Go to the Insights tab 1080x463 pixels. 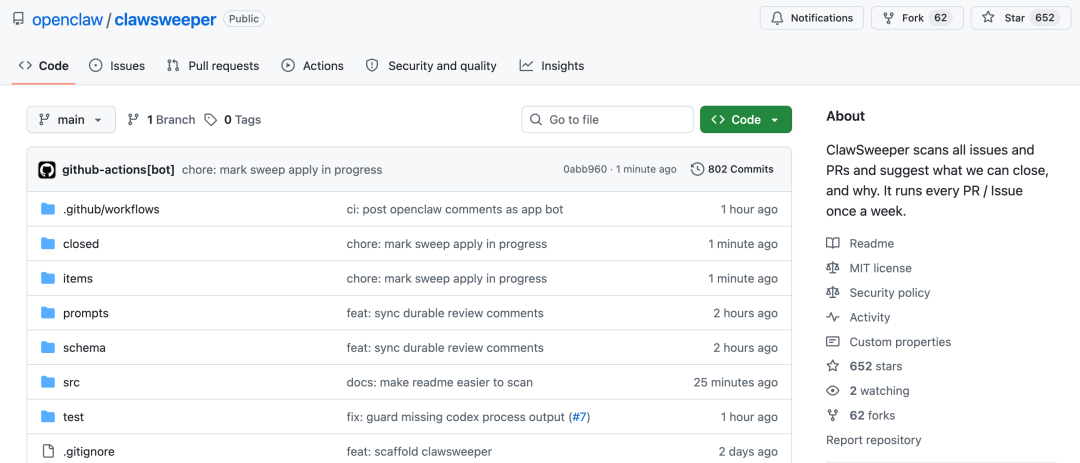(x=552, y=66)
